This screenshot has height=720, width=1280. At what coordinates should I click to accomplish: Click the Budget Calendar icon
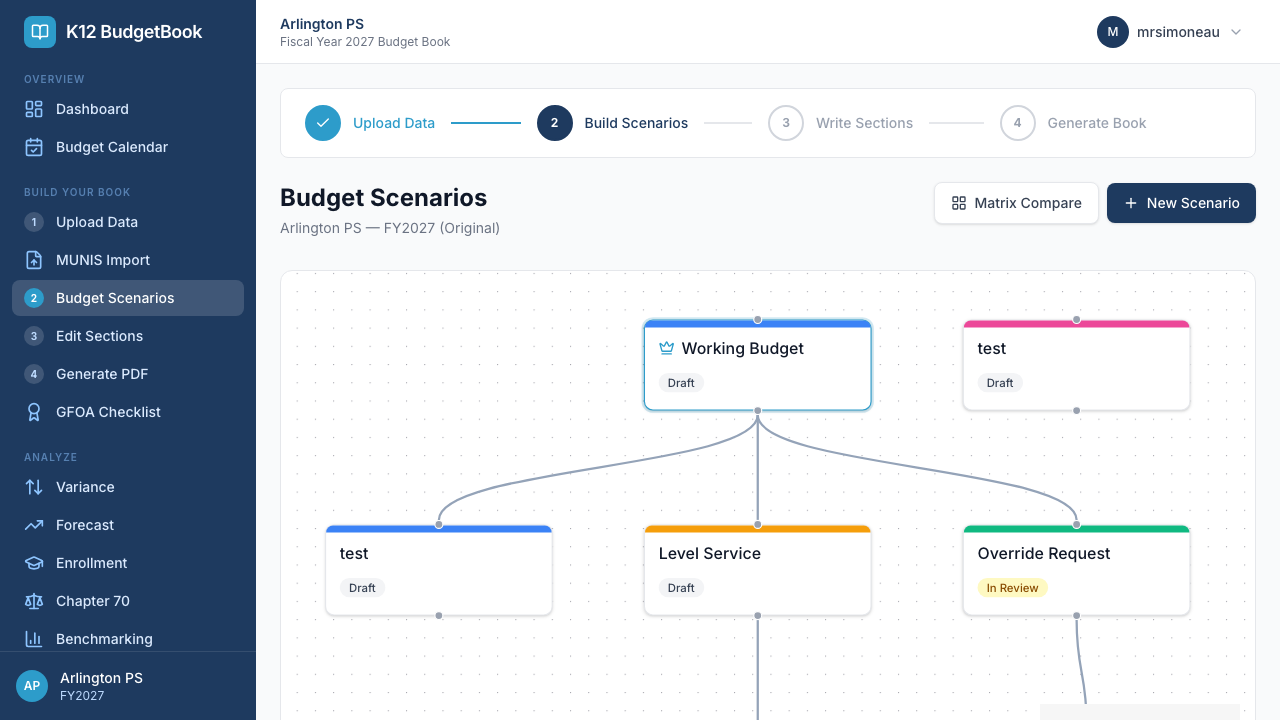click(x=34, y=147)
